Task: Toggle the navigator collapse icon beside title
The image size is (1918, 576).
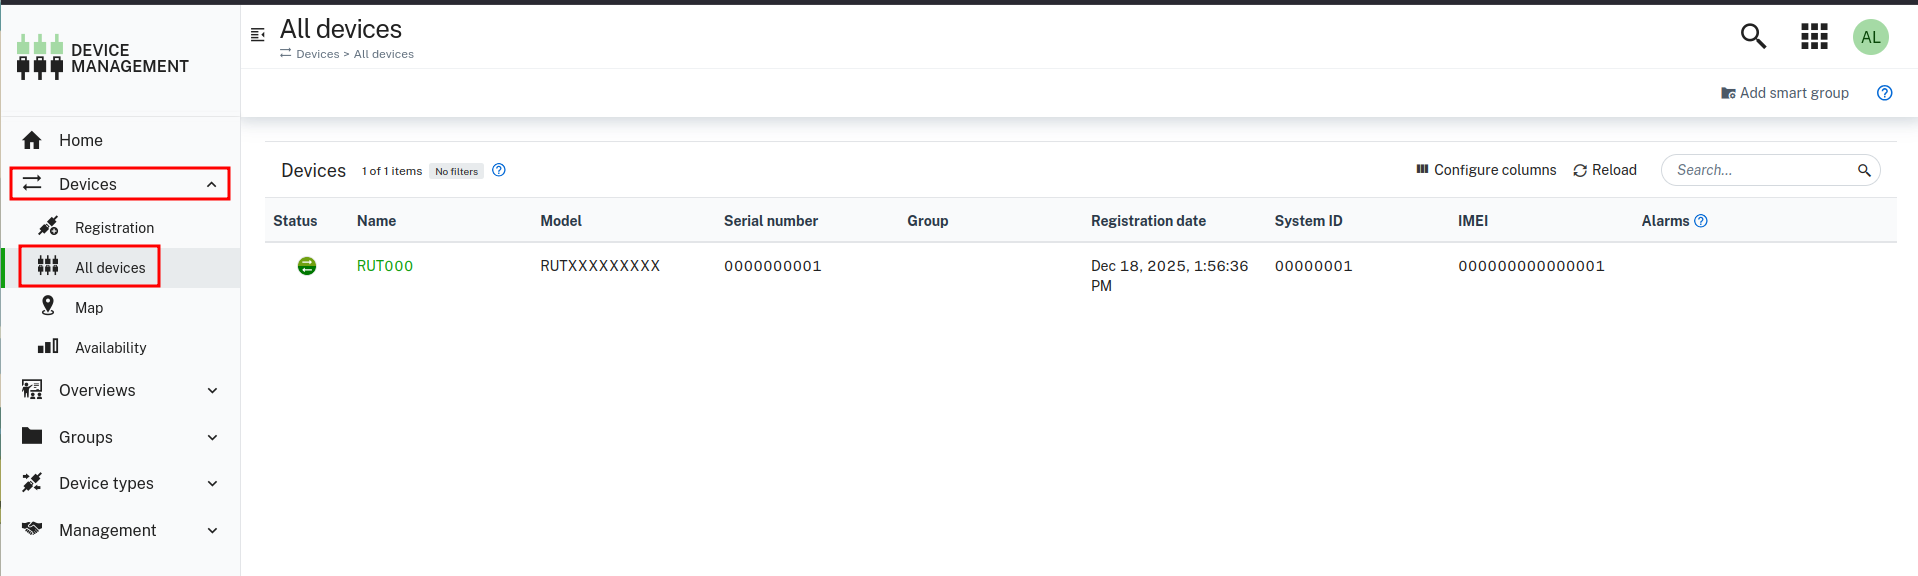Action: [x=258, y=35]
